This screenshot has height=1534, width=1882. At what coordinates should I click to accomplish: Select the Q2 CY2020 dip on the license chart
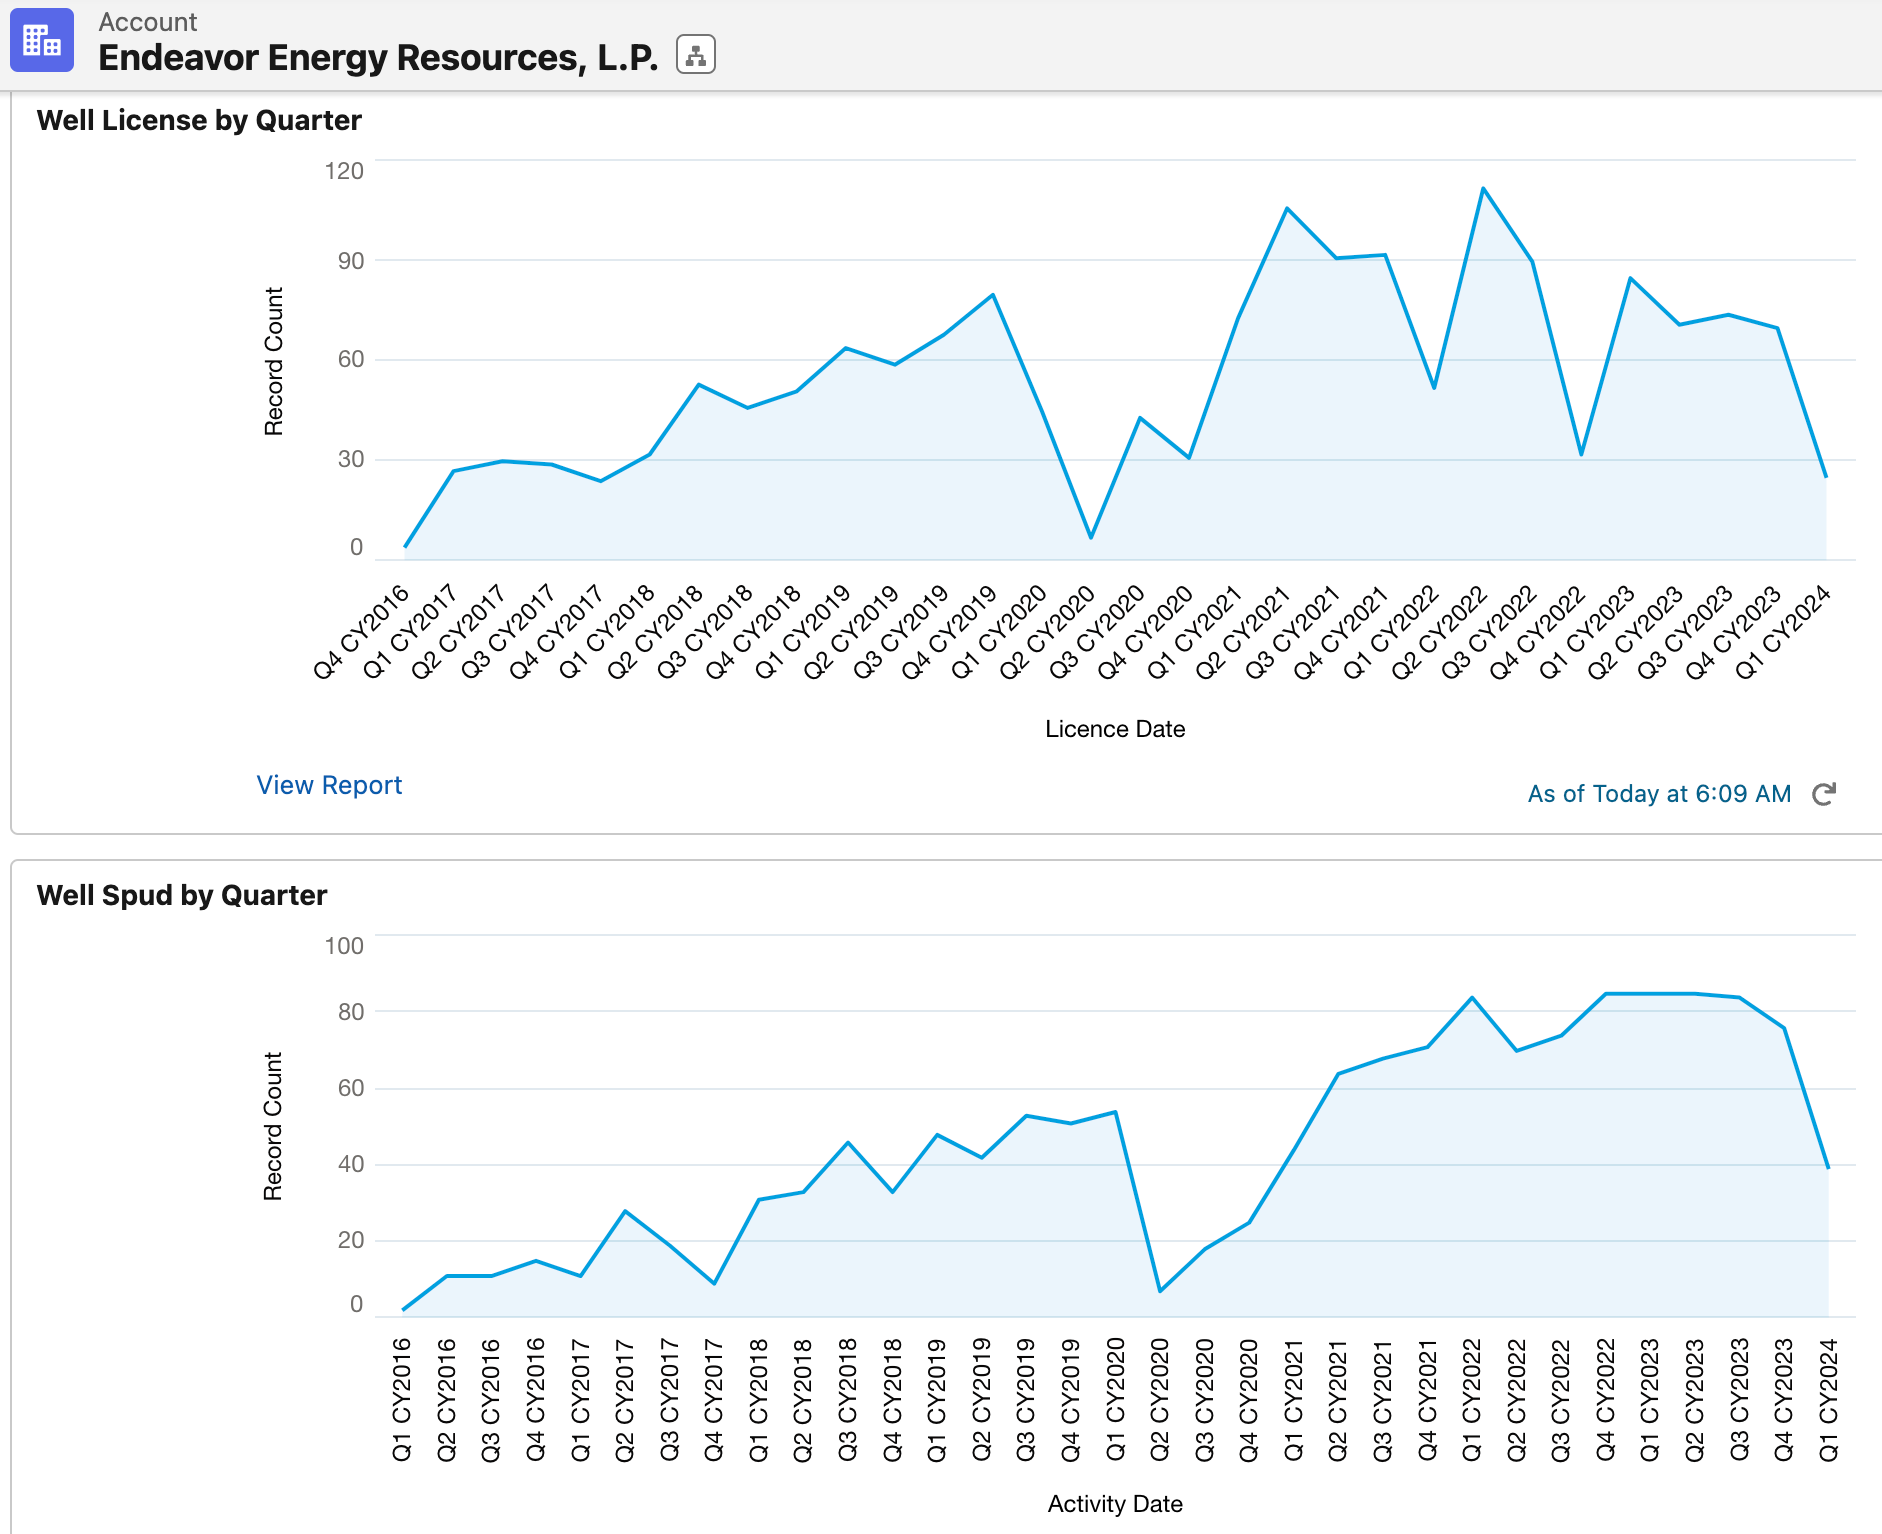1088,536
